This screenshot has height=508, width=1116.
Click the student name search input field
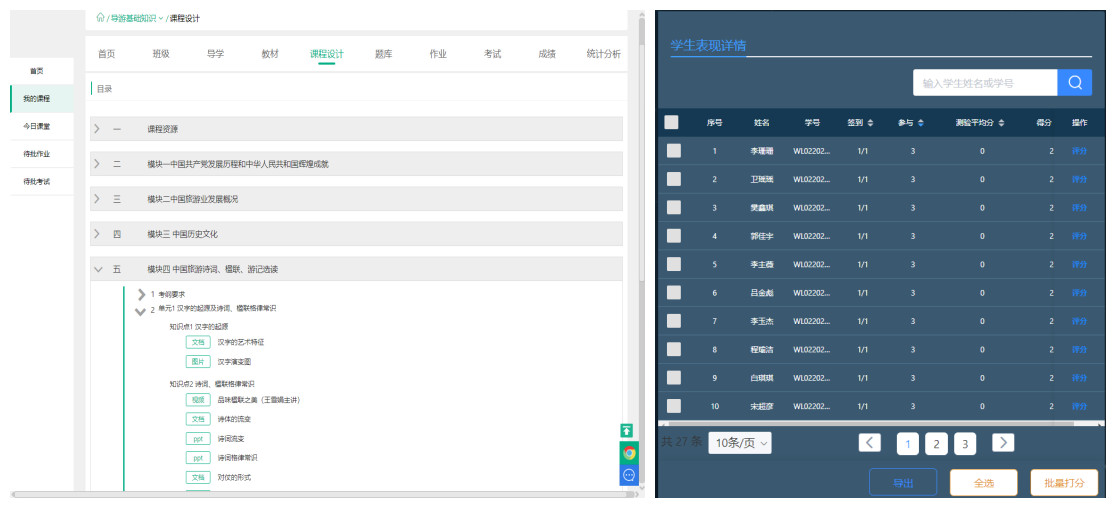click(984, 83)
